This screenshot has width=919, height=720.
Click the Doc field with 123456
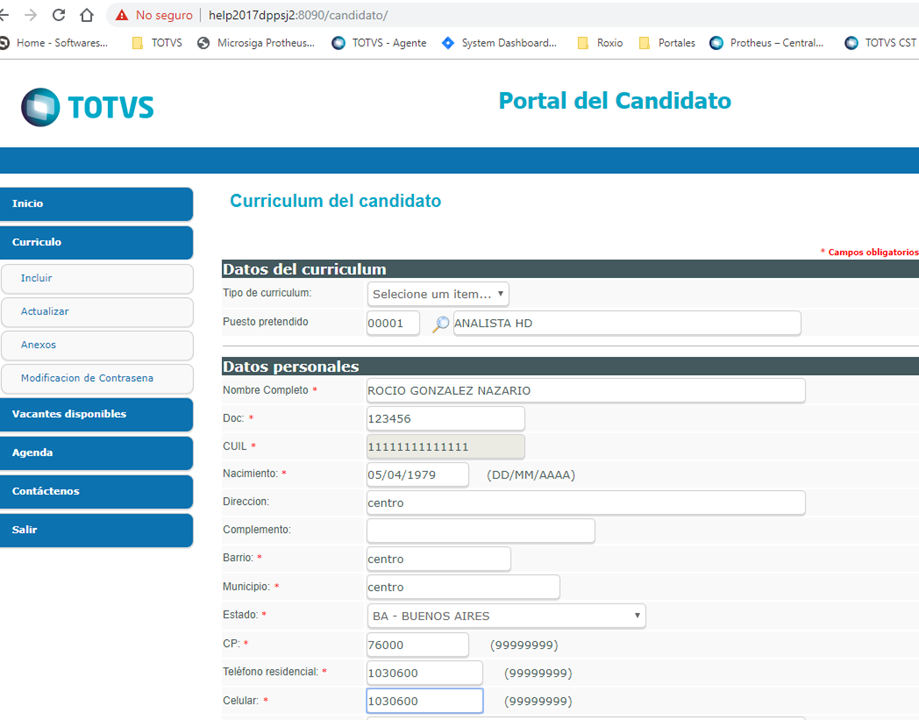[x=445, y=419]
